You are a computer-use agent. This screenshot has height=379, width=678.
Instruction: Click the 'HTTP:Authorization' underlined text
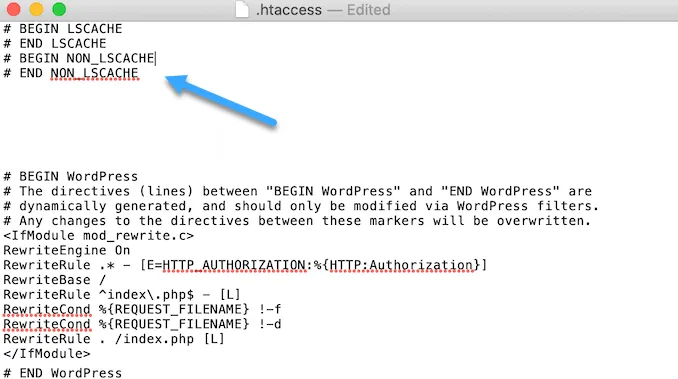(x=401, y=265)
